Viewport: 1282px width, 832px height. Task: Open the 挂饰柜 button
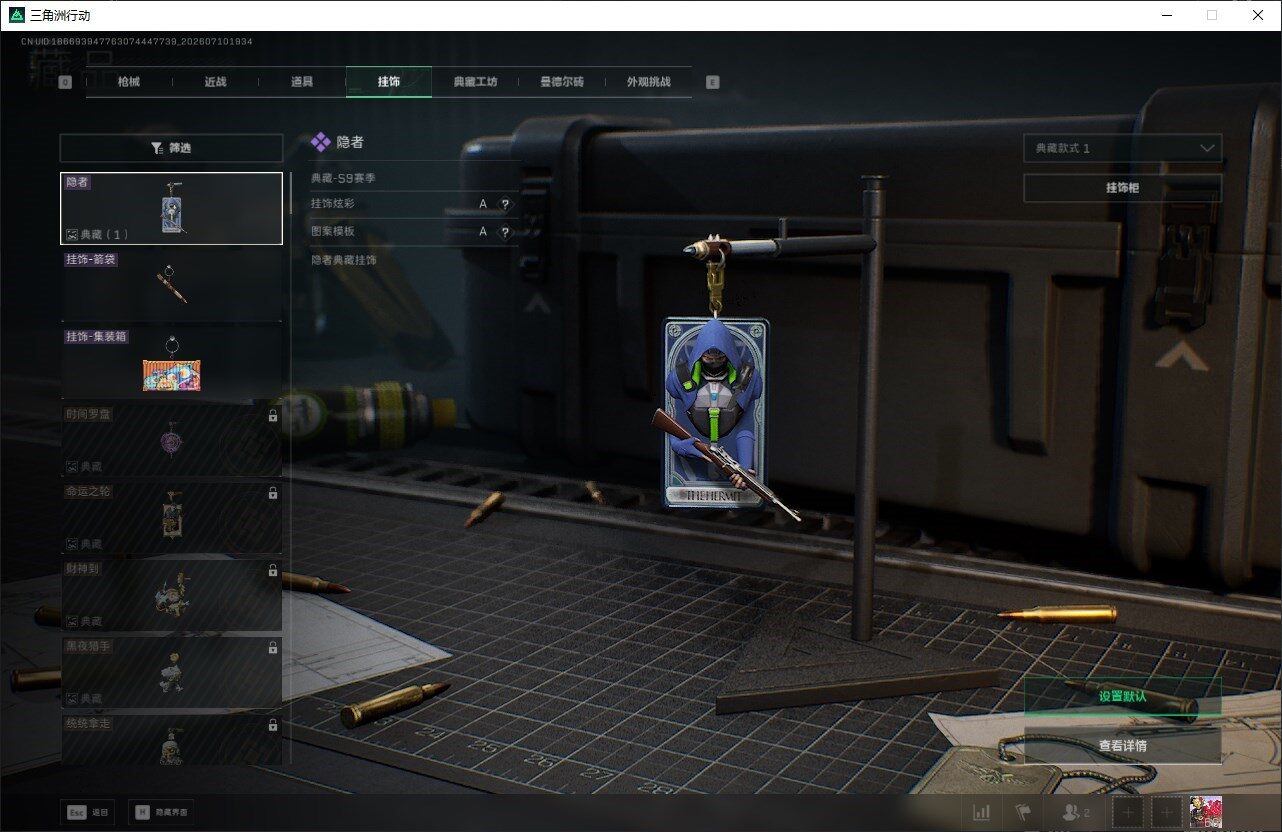[1122, 188]
